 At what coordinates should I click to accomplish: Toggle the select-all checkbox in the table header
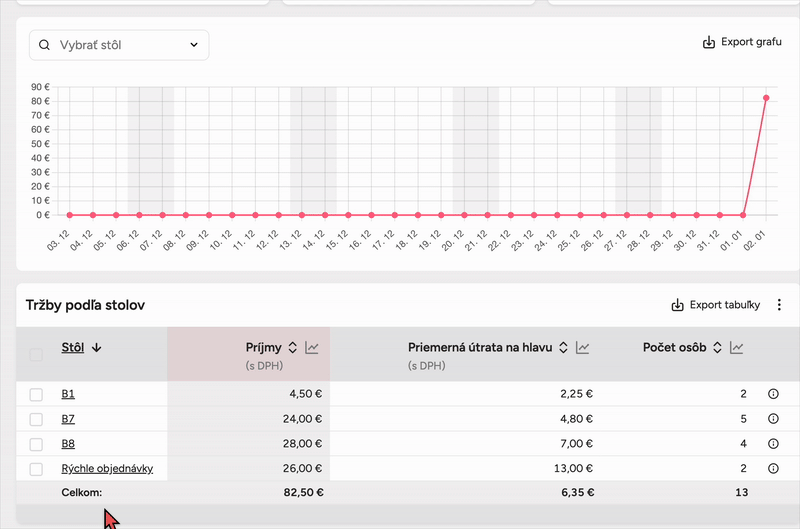(x=36, y=354)
